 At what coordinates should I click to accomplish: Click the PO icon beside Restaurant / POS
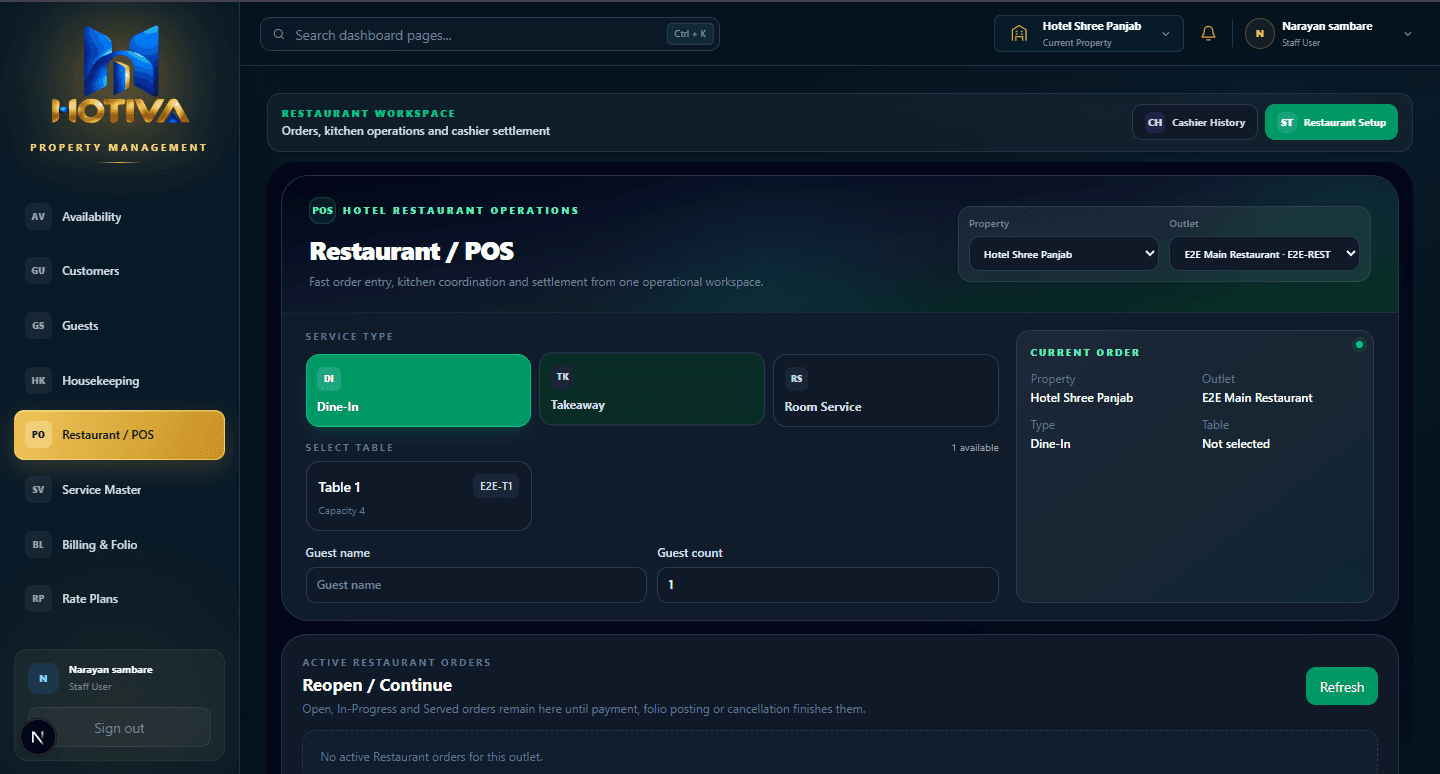(x=38, y=435)
